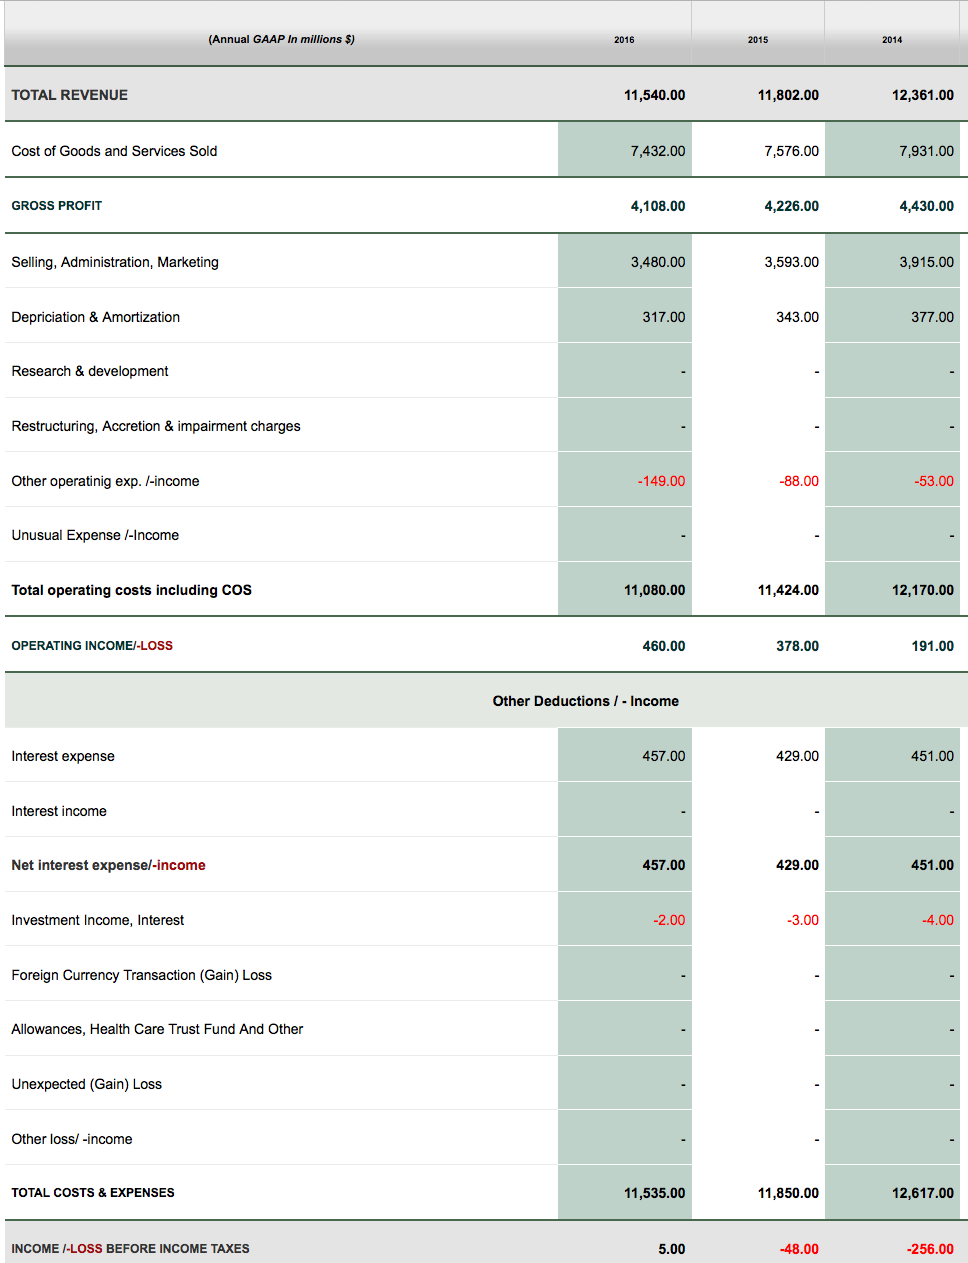Select cost of goods value 7,576.00
The height and width of the screenshot is (1263, 968).
click(791, 151)
